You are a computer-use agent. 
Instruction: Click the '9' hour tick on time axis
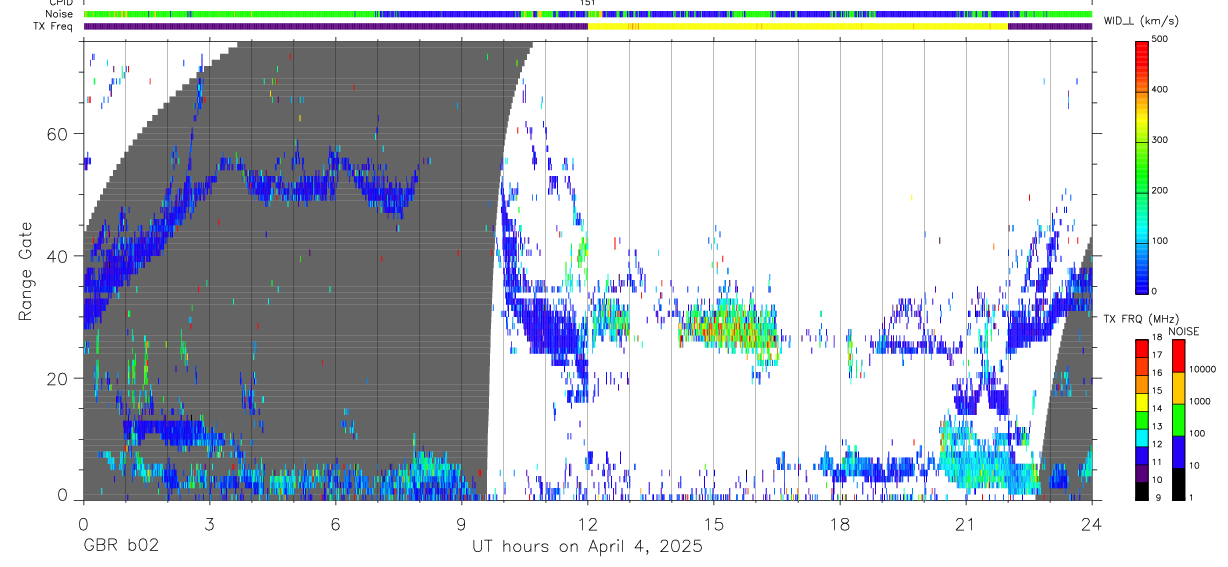[x=461, y=525]
